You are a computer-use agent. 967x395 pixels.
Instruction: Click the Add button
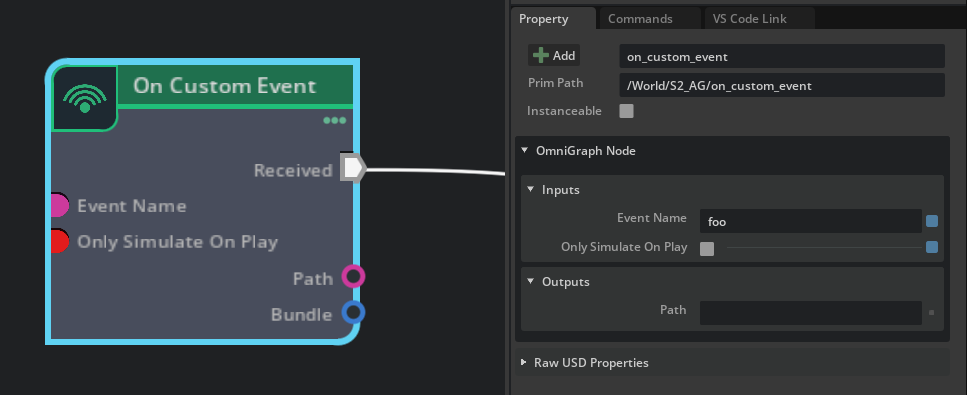click(554, 56)
